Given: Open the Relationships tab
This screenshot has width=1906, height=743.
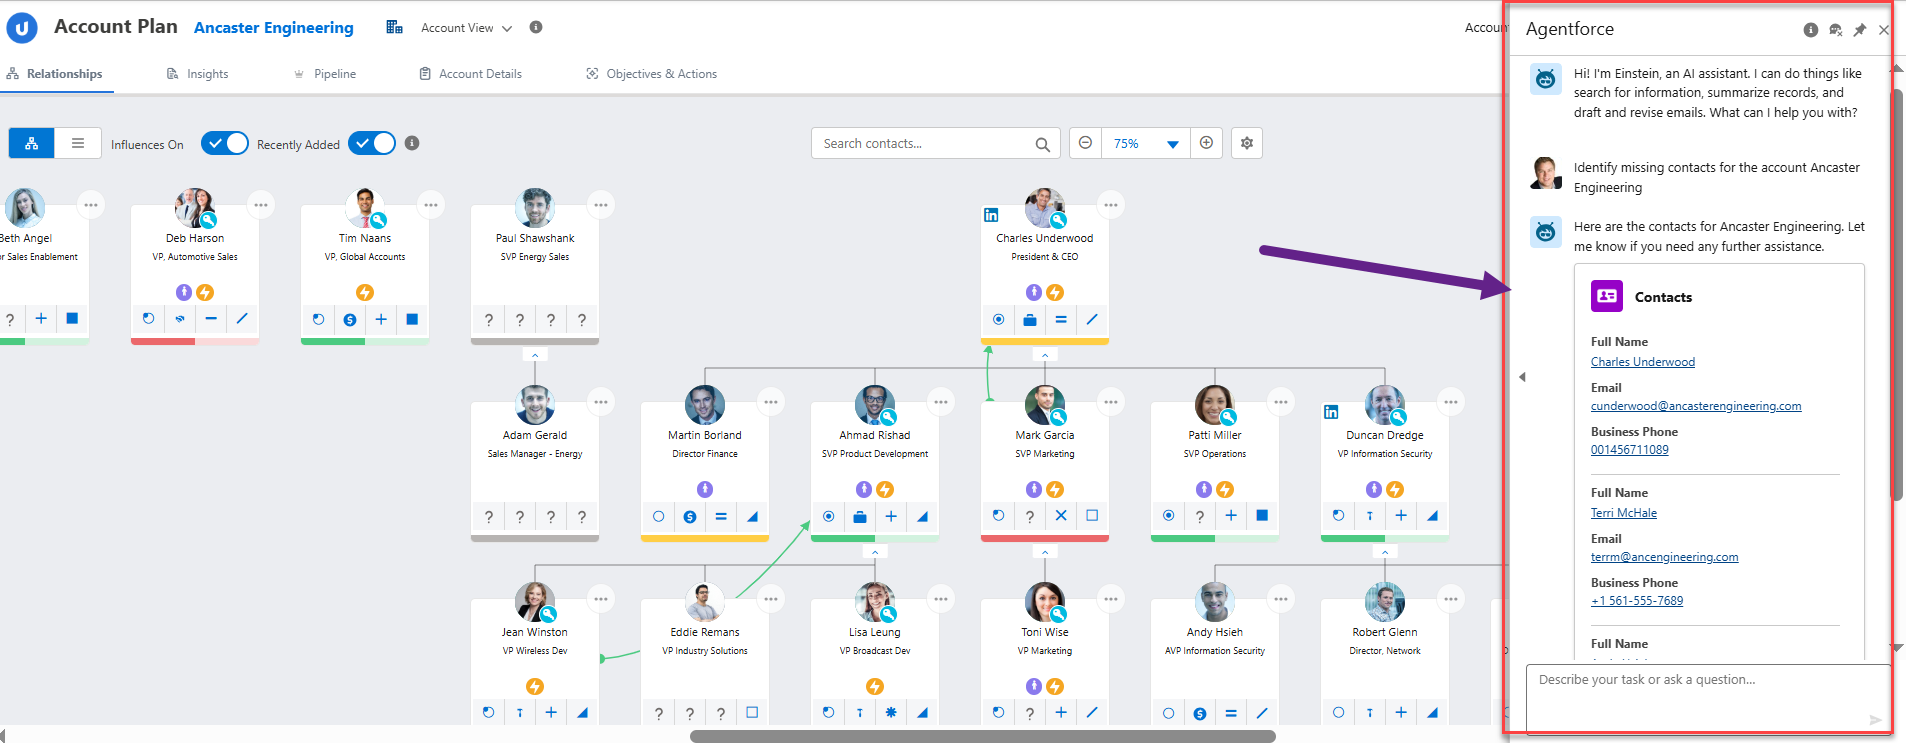Looking at the screenshot, I should coord(55,74).
